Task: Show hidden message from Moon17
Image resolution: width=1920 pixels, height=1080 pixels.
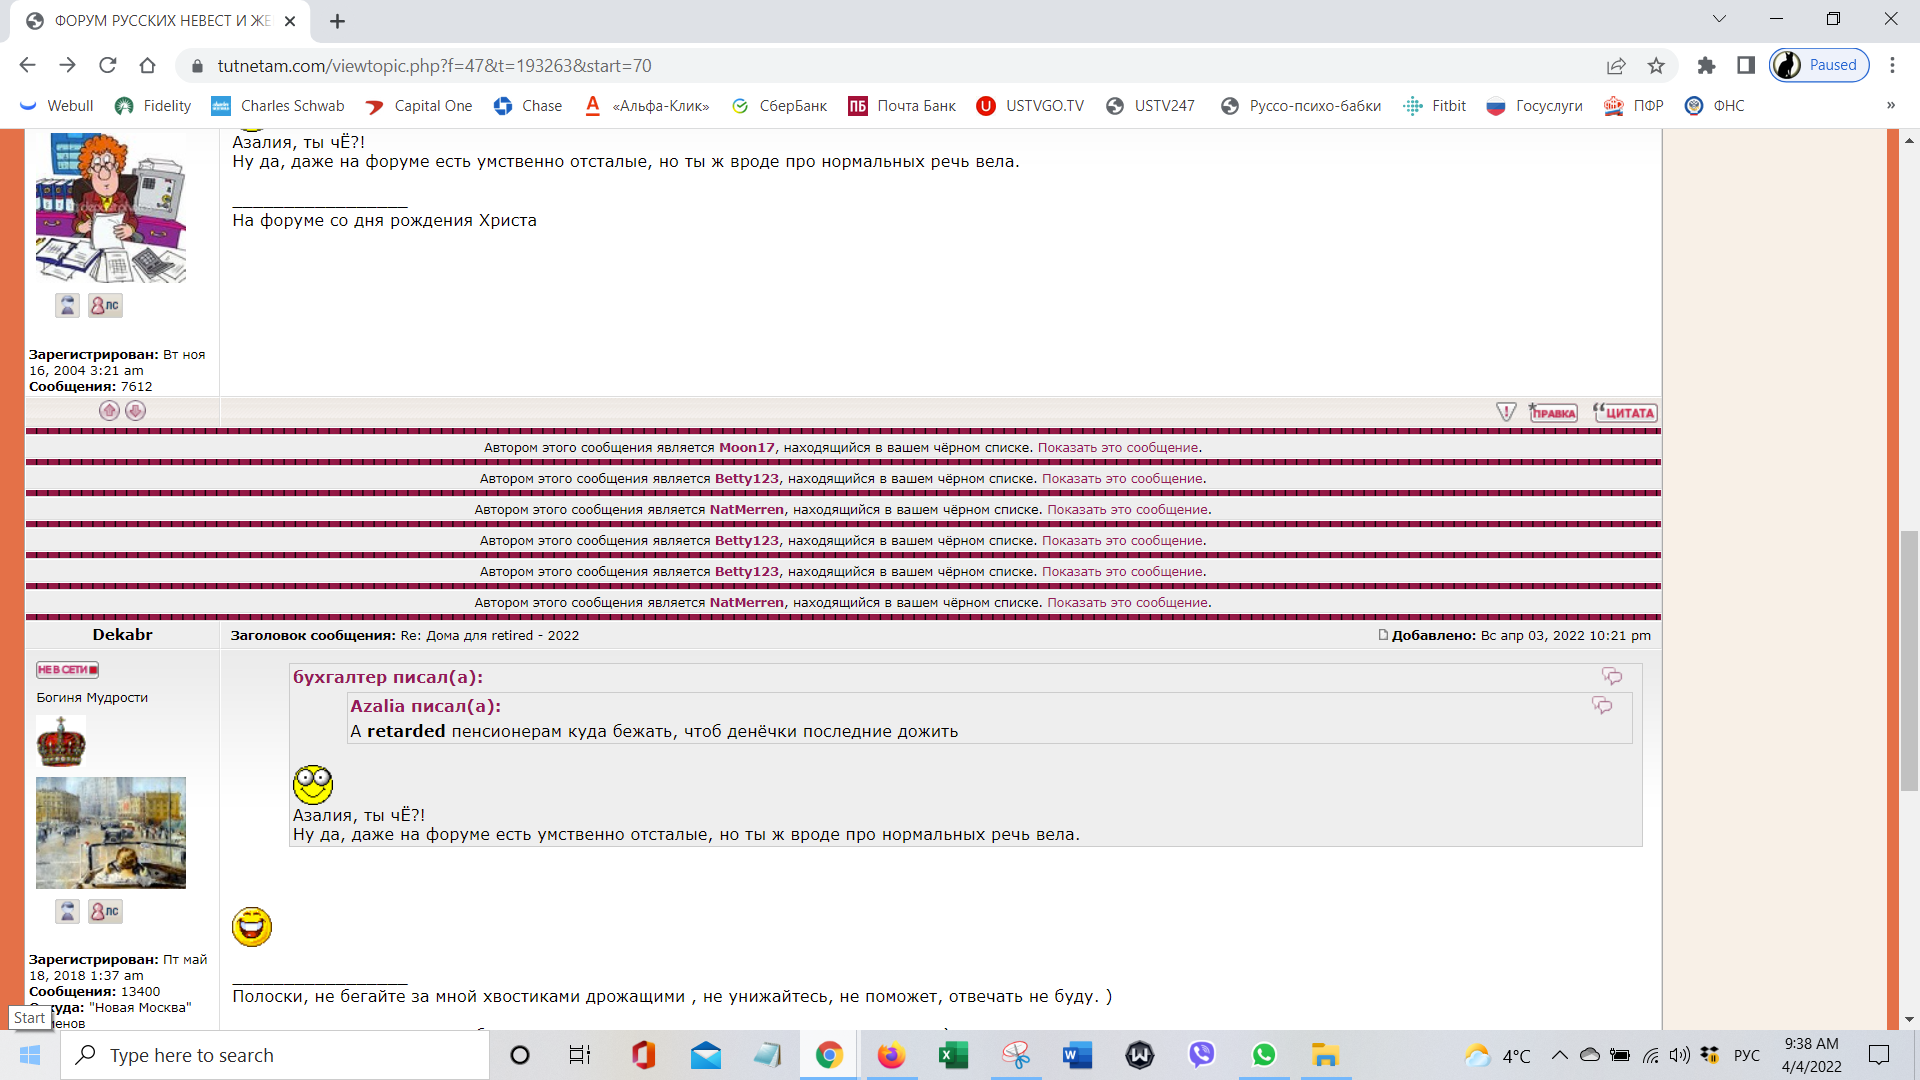Action: [1117, 448]
